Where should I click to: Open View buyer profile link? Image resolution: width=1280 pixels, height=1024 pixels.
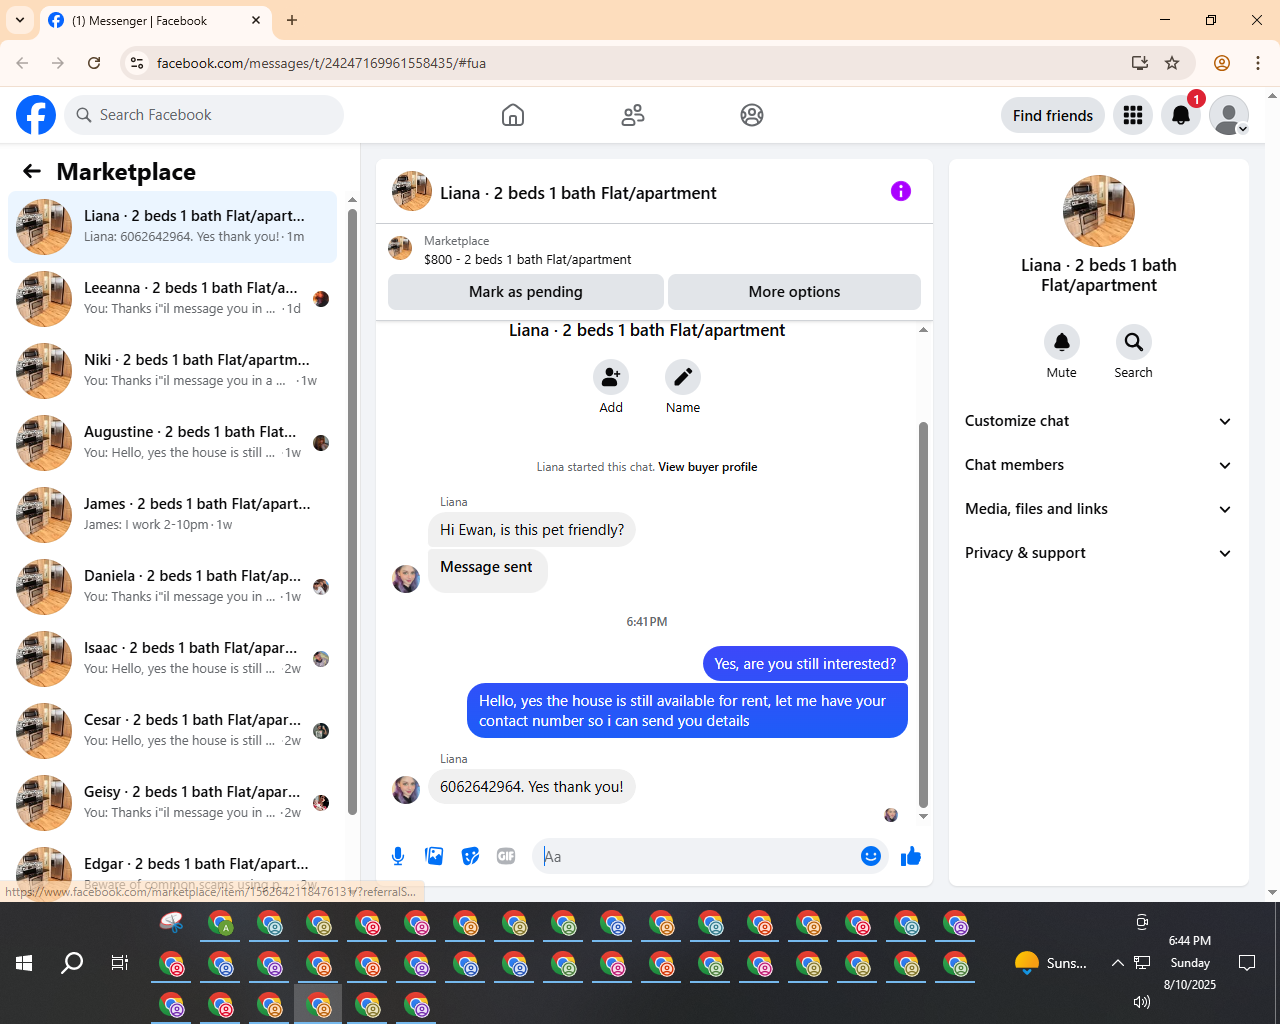(x=708, y=467)
